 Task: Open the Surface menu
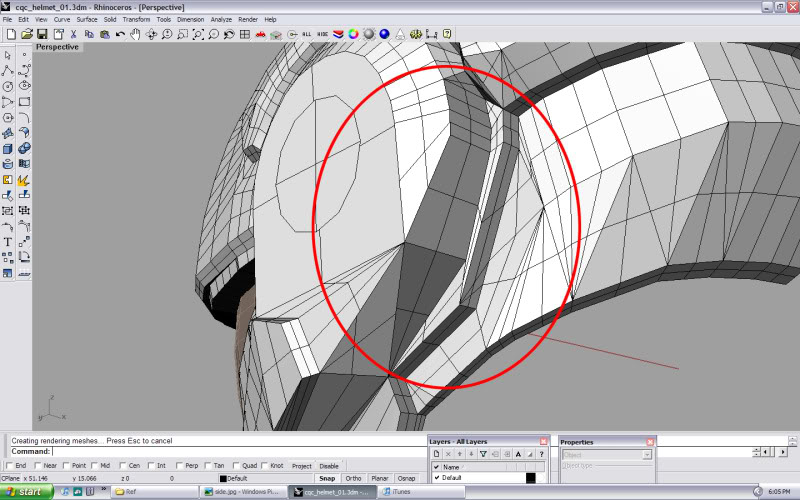click(x=88, y=19)
